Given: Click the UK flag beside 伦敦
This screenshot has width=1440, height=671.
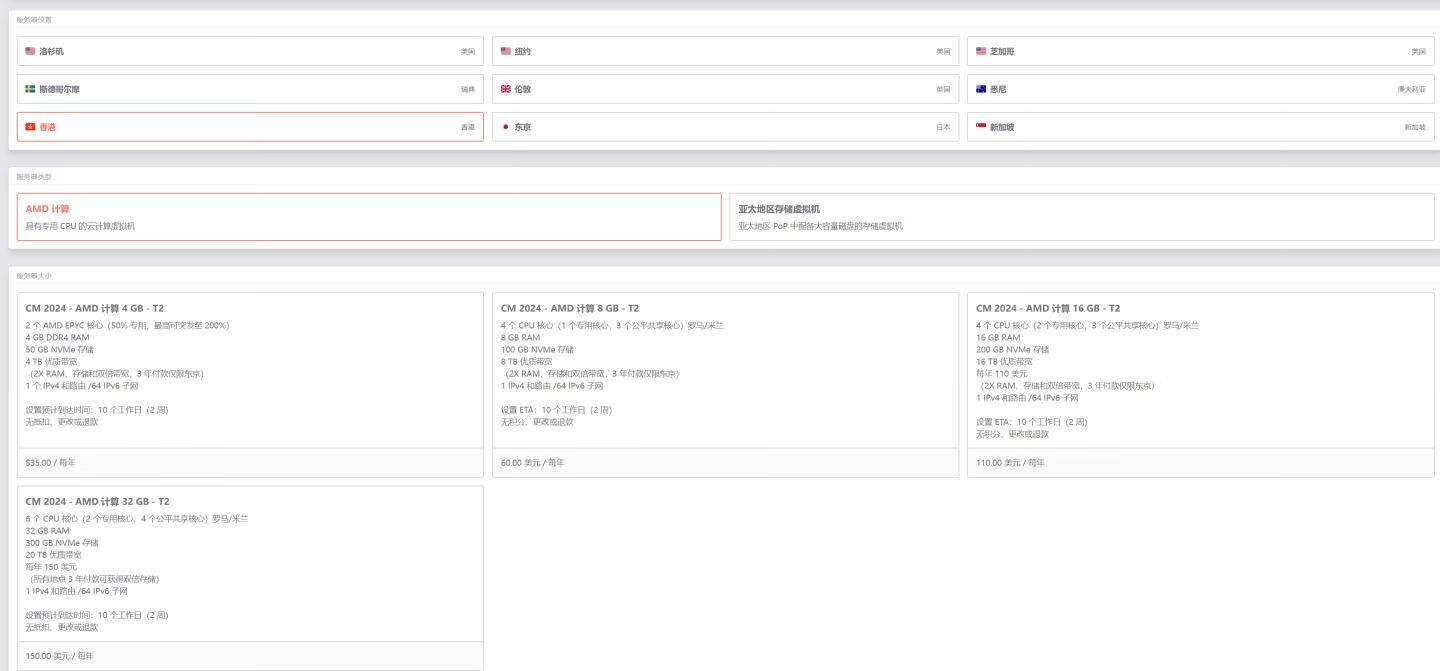Looking at the screenshot, I should pos(506,89).
